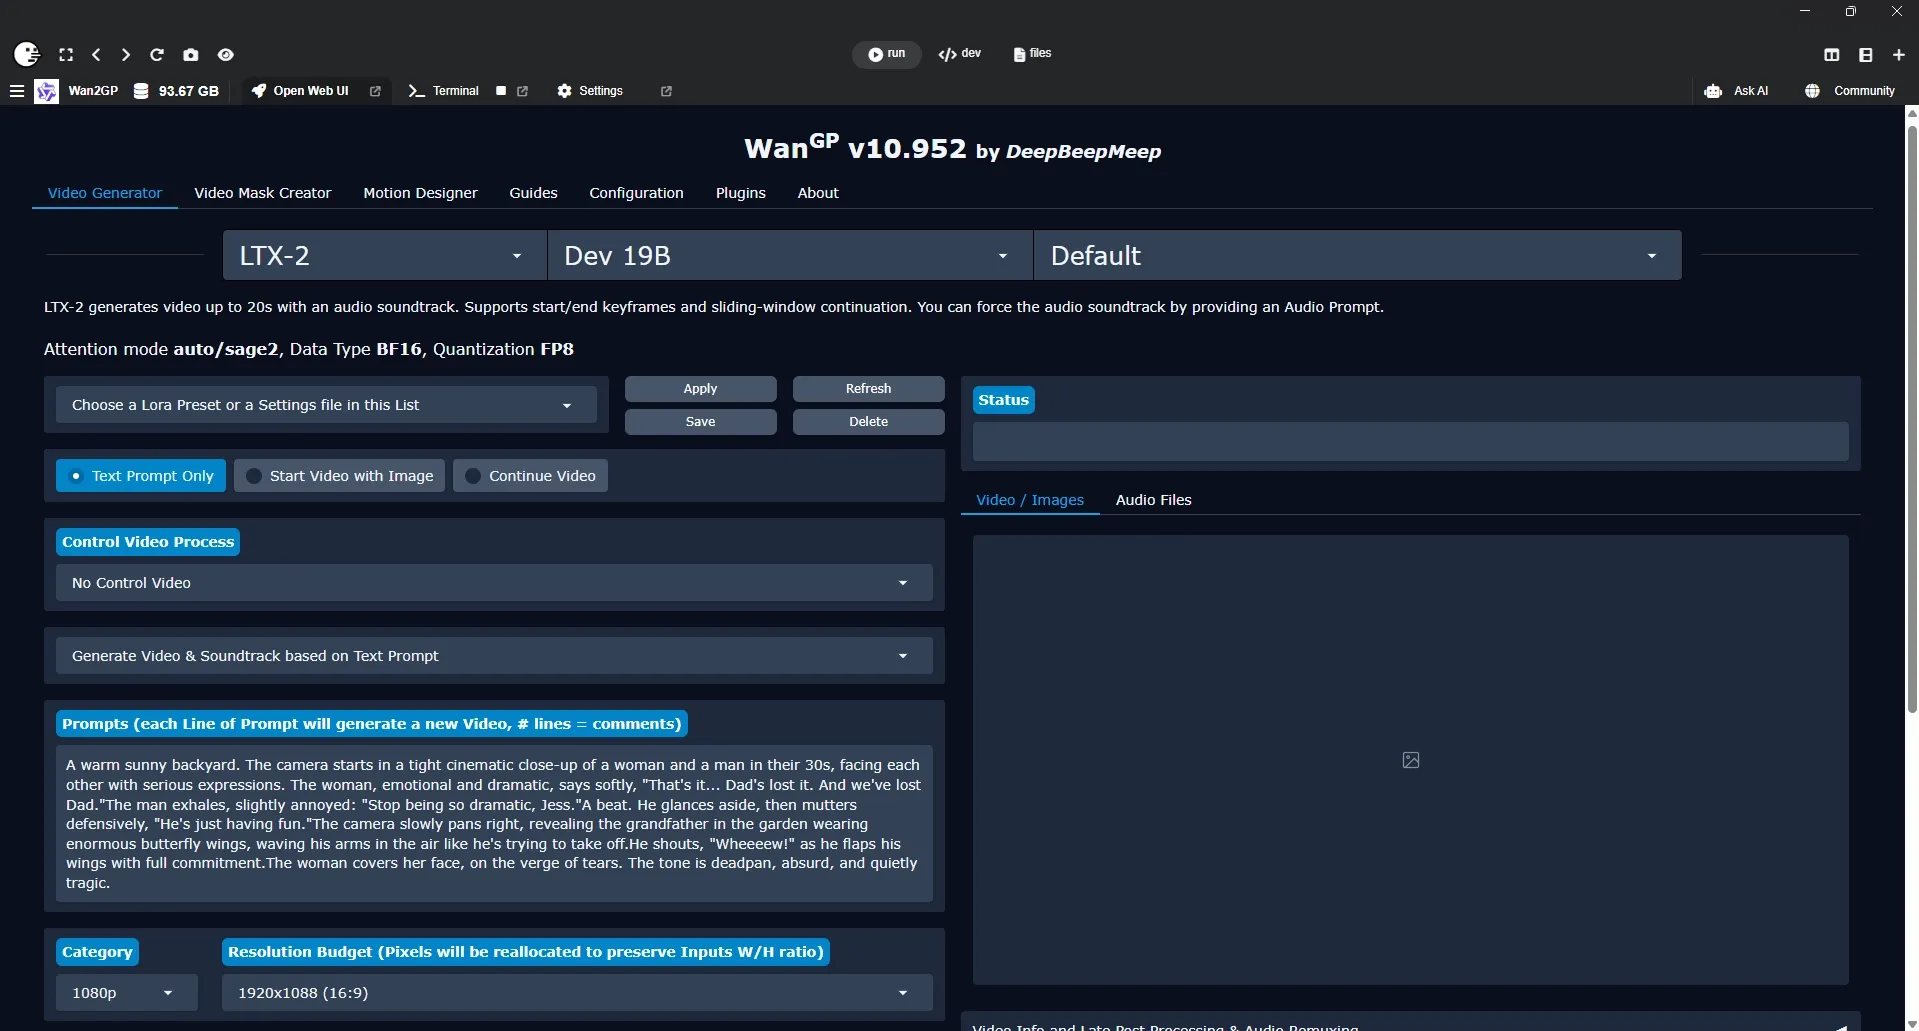Open the Pinokio home logo
The image size is (1919, 1031).
27,54
